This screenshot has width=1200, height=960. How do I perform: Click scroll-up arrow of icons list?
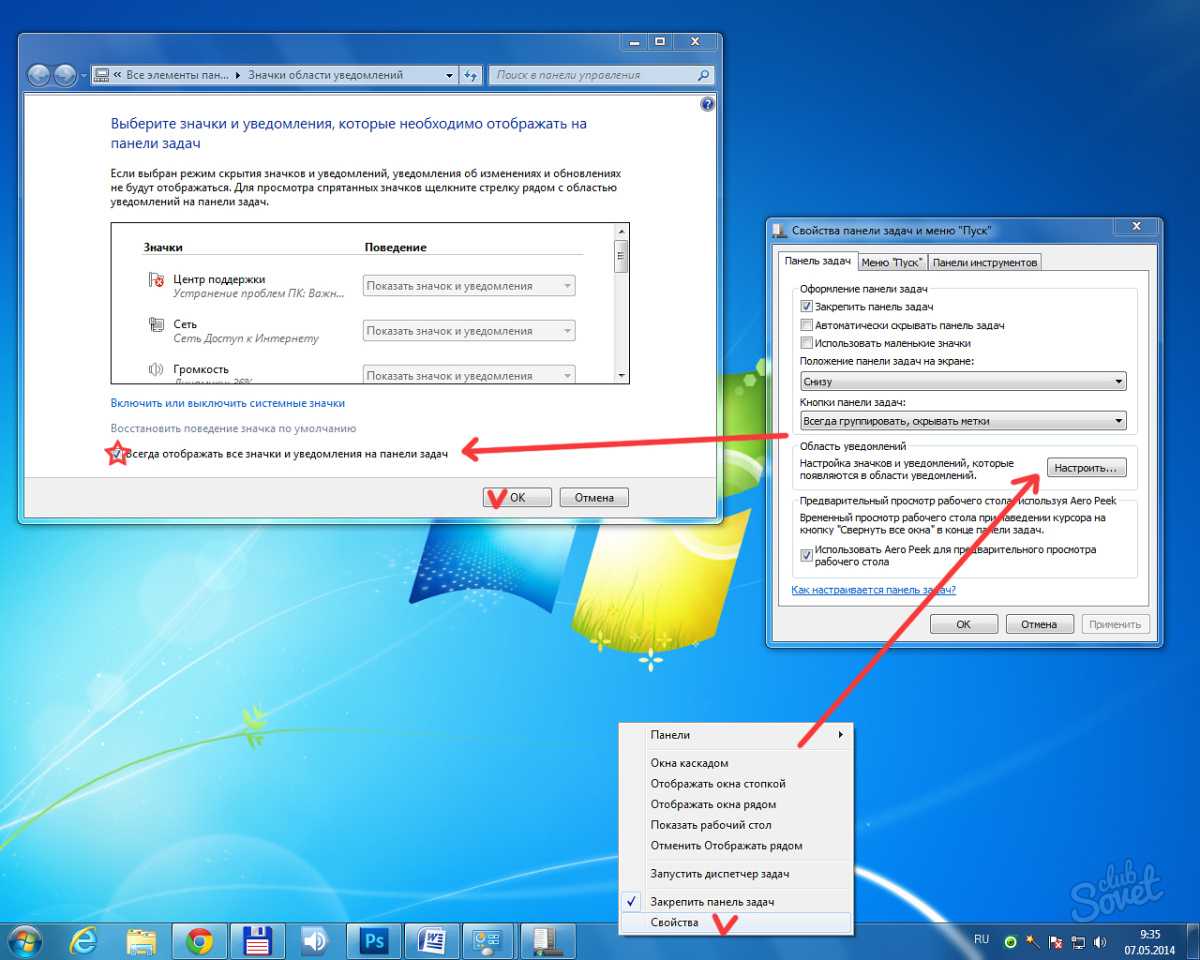coord(621,231)
